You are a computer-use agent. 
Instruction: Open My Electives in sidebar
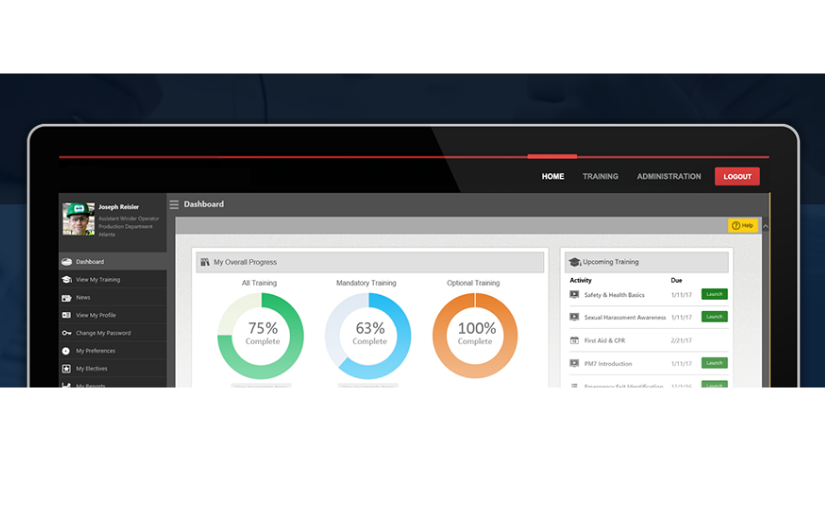[113, 369]
